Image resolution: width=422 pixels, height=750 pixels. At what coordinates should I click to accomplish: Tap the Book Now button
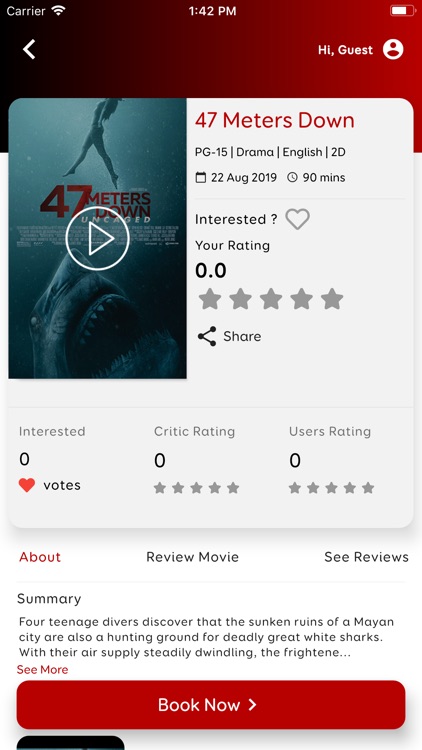tap(211, 705)
